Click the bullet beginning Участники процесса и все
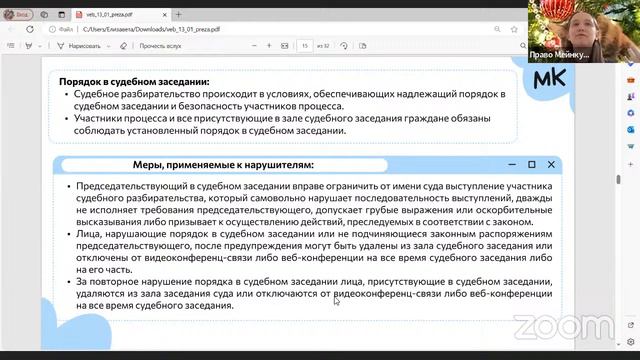The image size is (640, 360). tap(282, 124)
